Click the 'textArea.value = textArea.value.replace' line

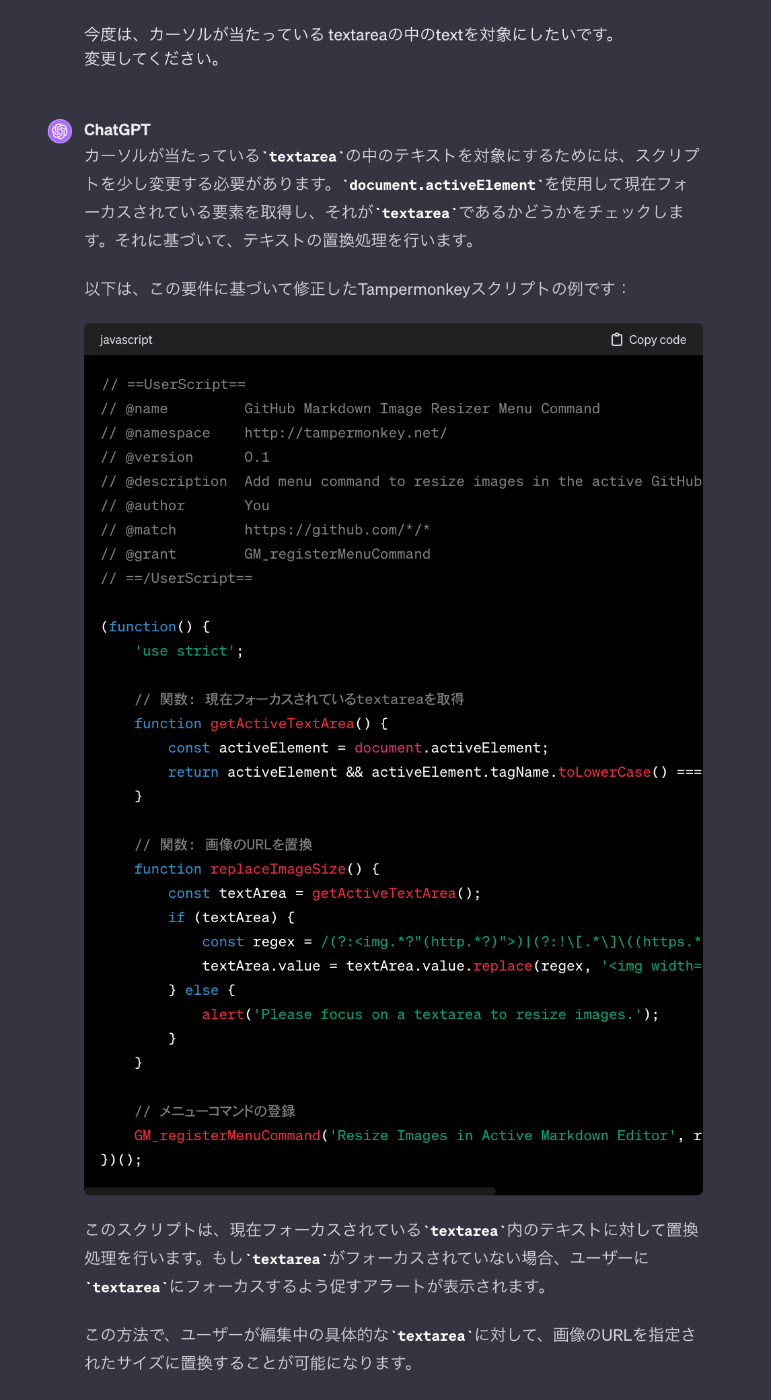[452, 966]
